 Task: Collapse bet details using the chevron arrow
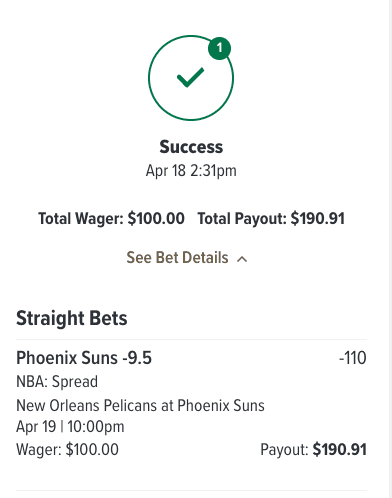(242, 259)
